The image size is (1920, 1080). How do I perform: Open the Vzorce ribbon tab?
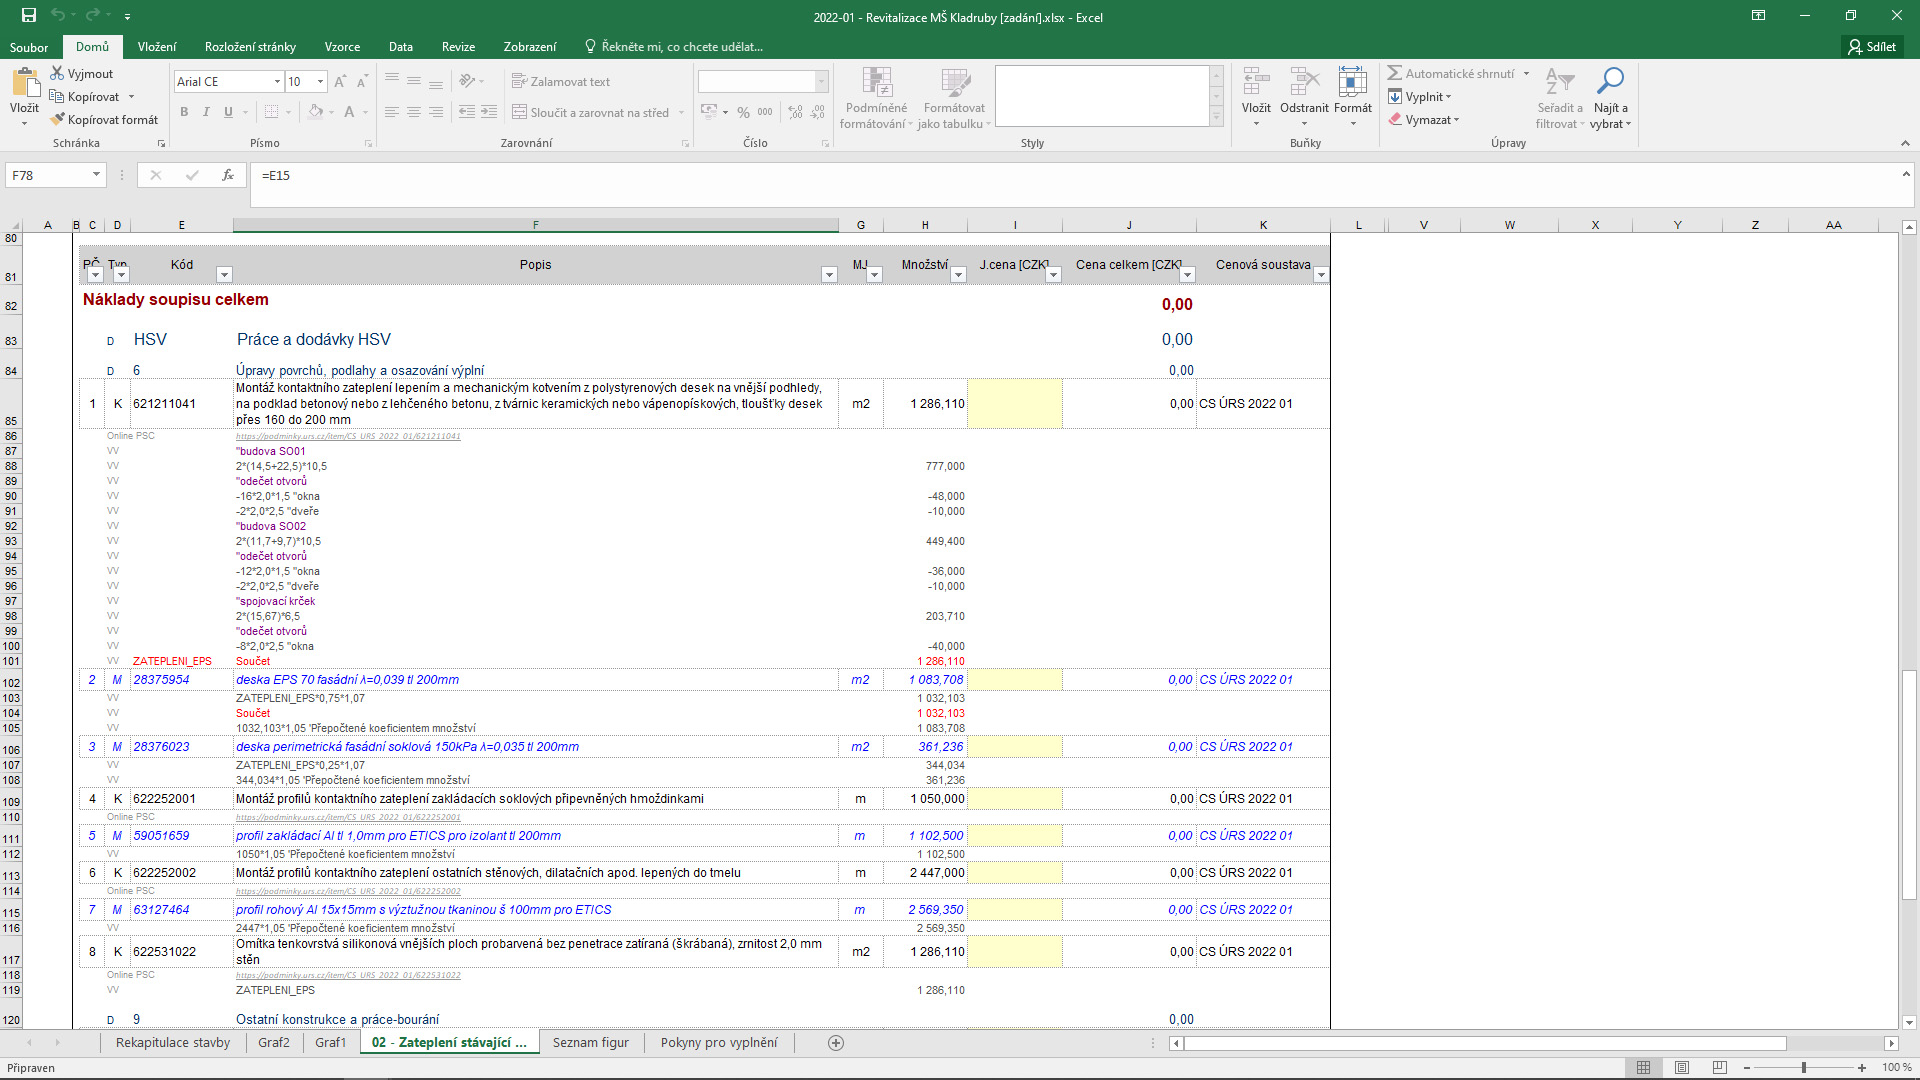(342, 47)
